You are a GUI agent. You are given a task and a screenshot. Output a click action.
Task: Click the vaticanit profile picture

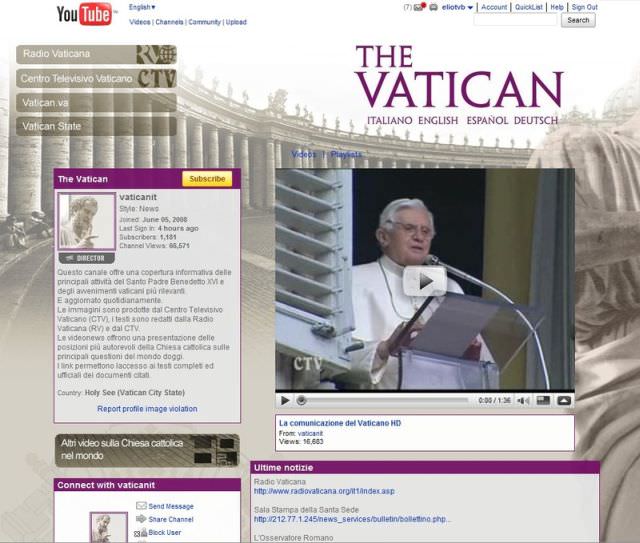click(x=87, y=221)
